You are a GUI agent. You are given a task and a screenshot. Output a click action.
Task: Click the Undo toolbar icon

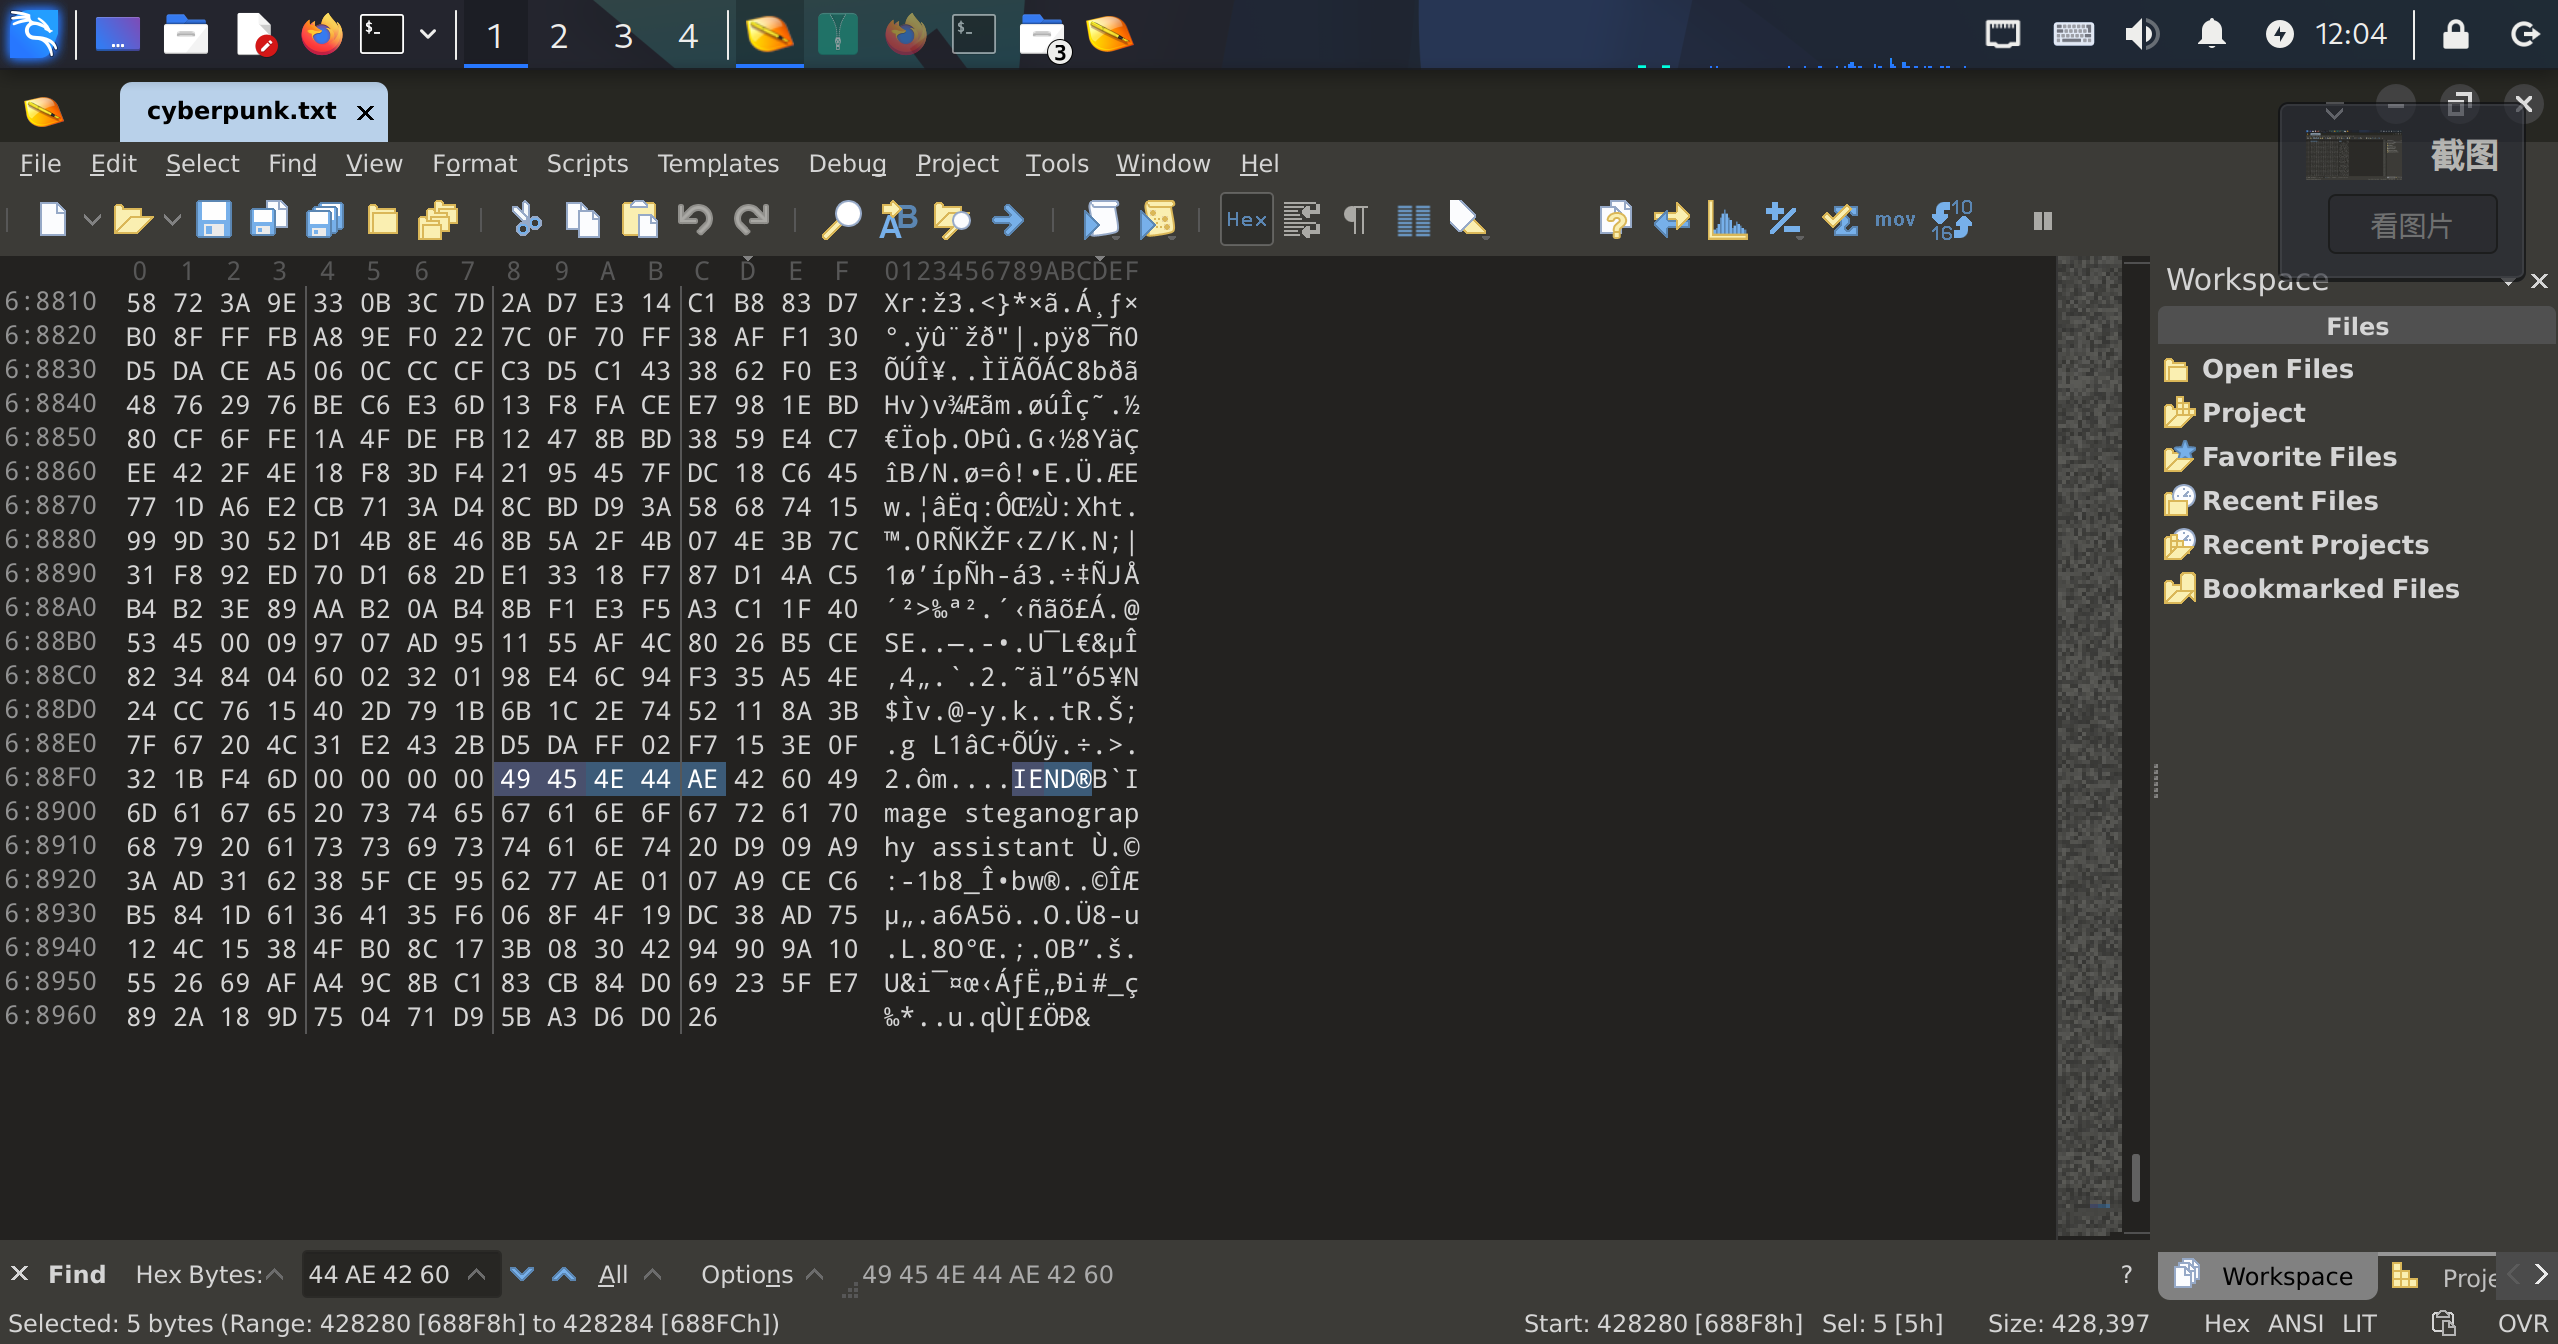(x=695, y=219)
